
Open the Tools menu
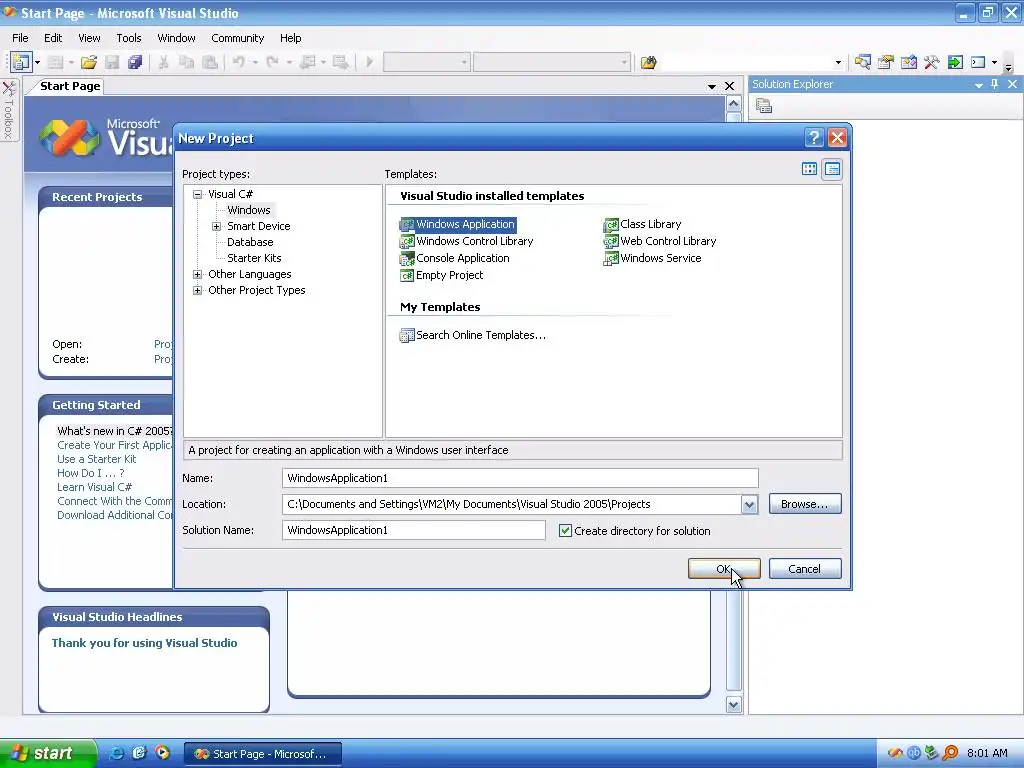tap(129, 38)
